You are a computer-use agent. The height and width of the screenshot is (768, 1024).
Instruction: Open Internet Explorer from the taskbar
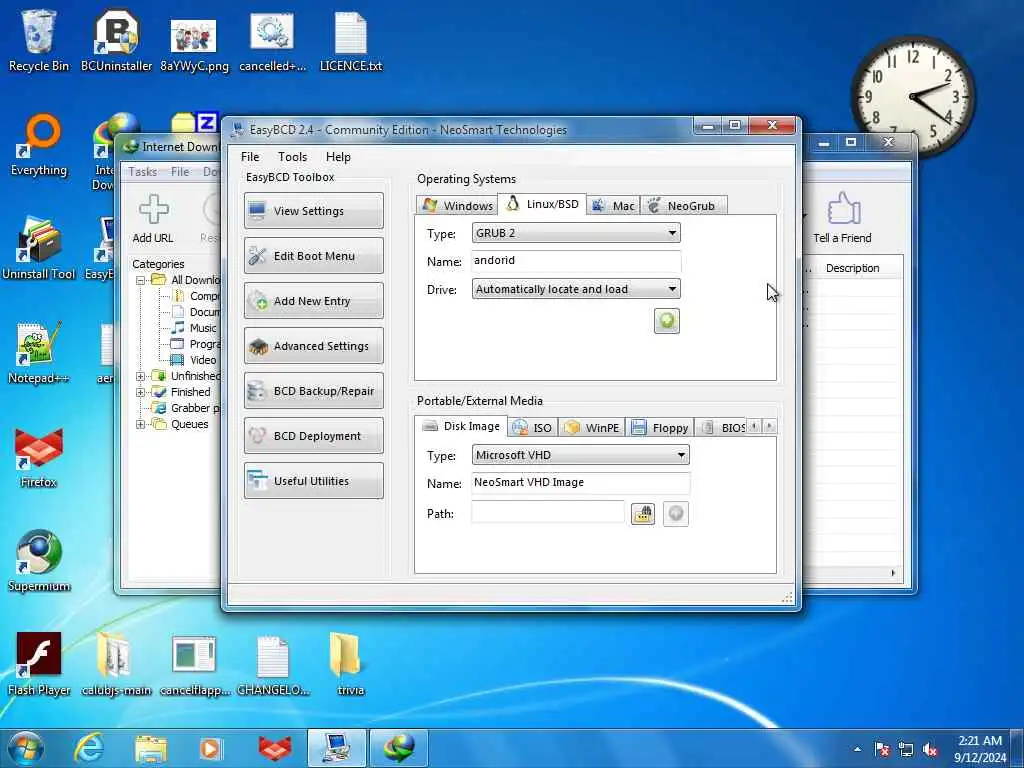pos(89,748)
